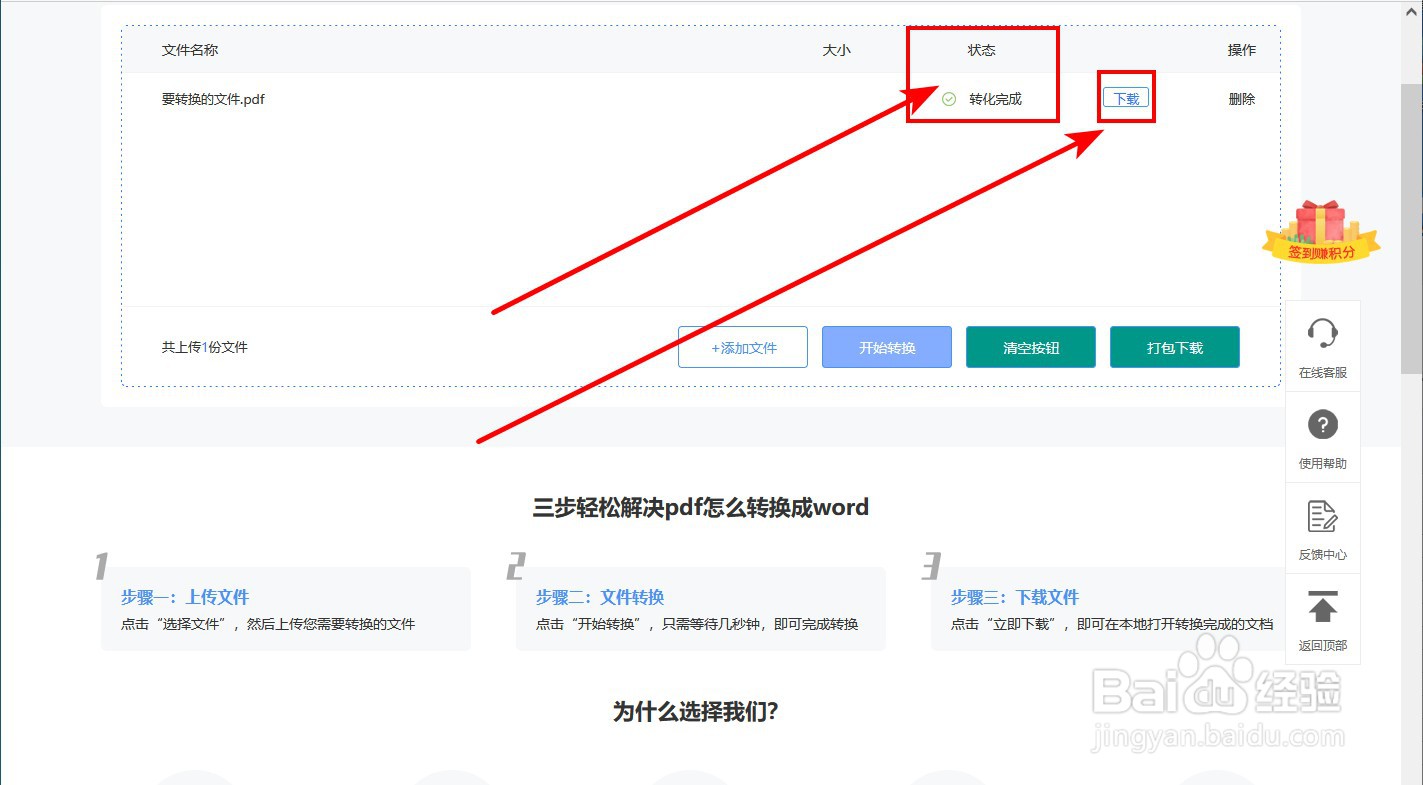Screen dimensions: 1423x785
Task: Click the 步骤二：文件转换 heading
Action: point(601,597)
